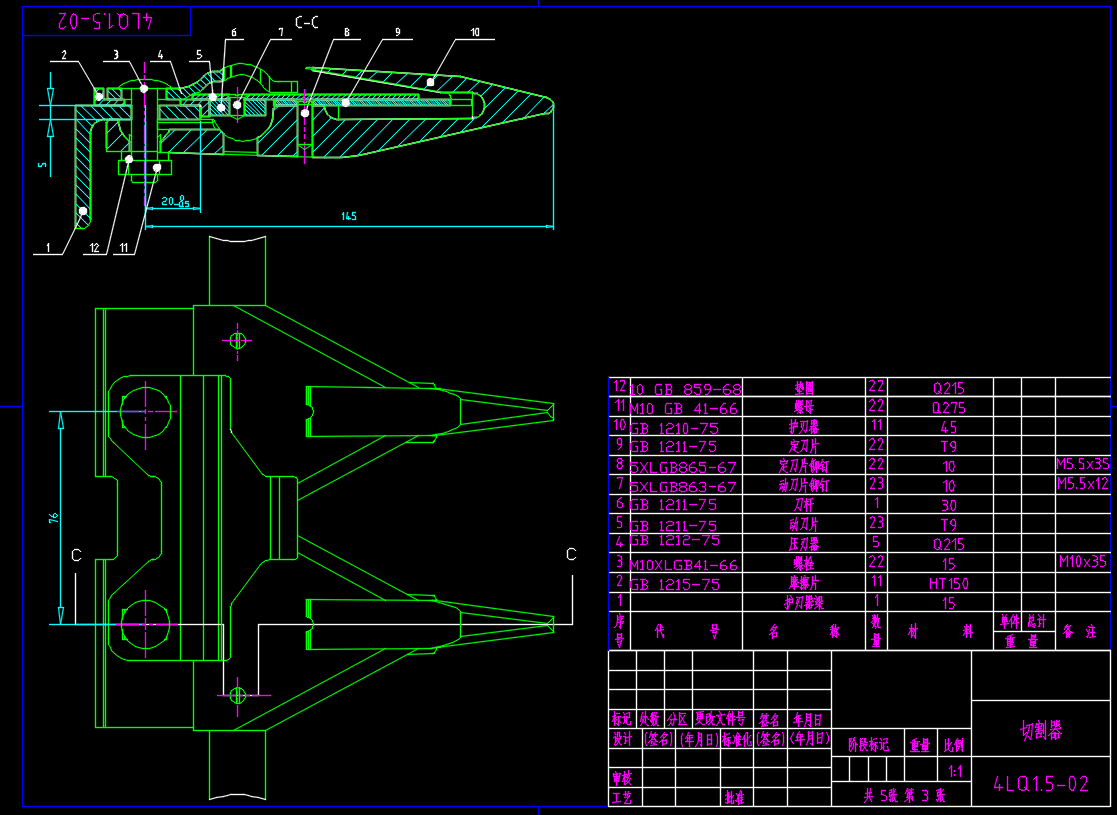Click the 'M10 GB 41-66' code cell

(684, 408)
